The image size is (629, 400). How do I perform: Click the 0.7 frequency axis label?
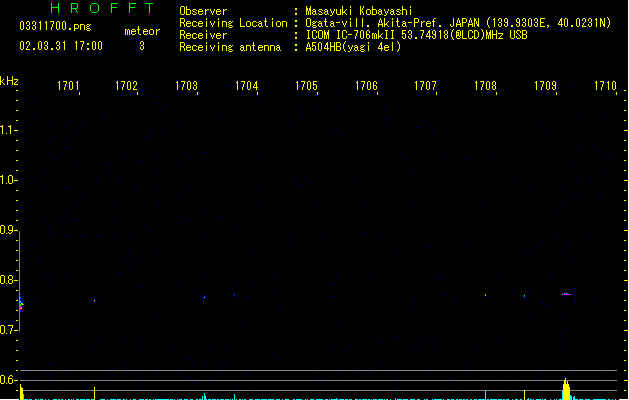pos(8,330)
